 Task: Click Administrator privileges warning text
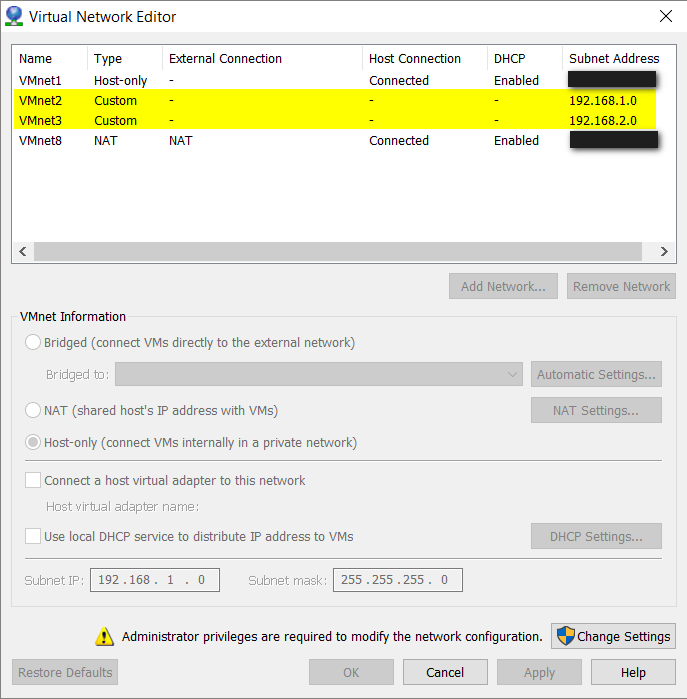(332, 636)
